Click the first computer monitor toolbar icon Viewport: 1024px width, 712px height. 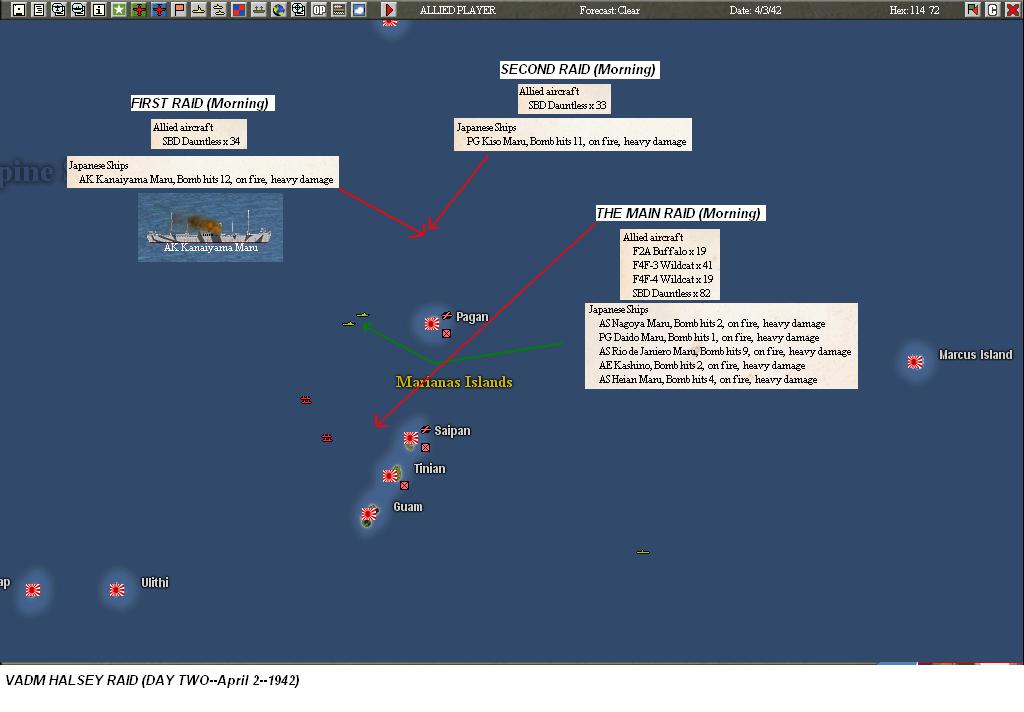click(59, 10)
